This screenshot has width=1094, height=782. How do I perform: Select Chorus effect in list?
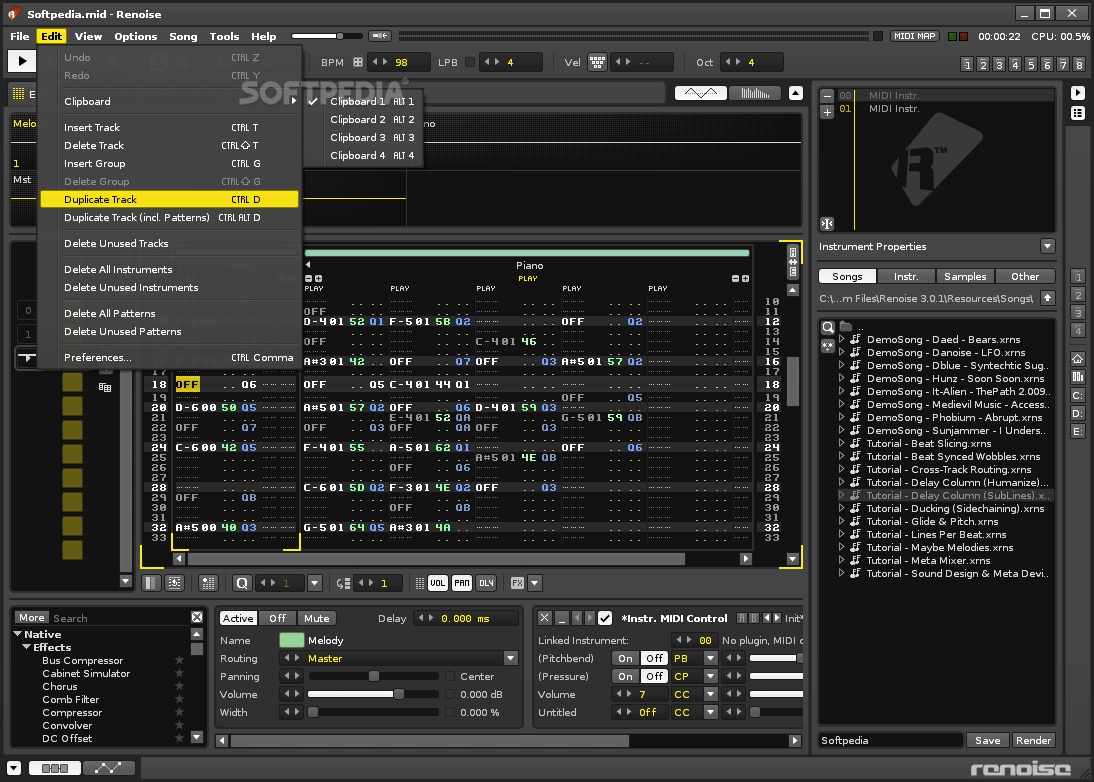pyautogui.click(x=60, y=686)
